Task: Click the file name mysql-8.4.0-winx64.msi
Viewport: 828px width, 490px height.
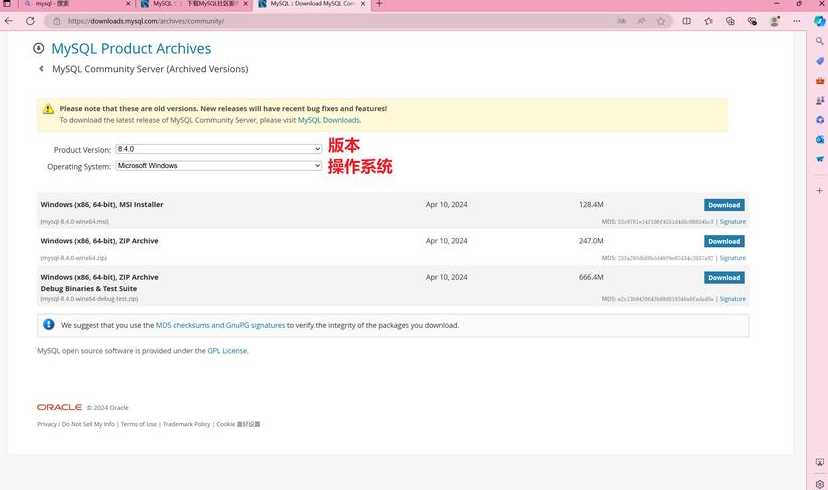Action: [x=74, y=222]
